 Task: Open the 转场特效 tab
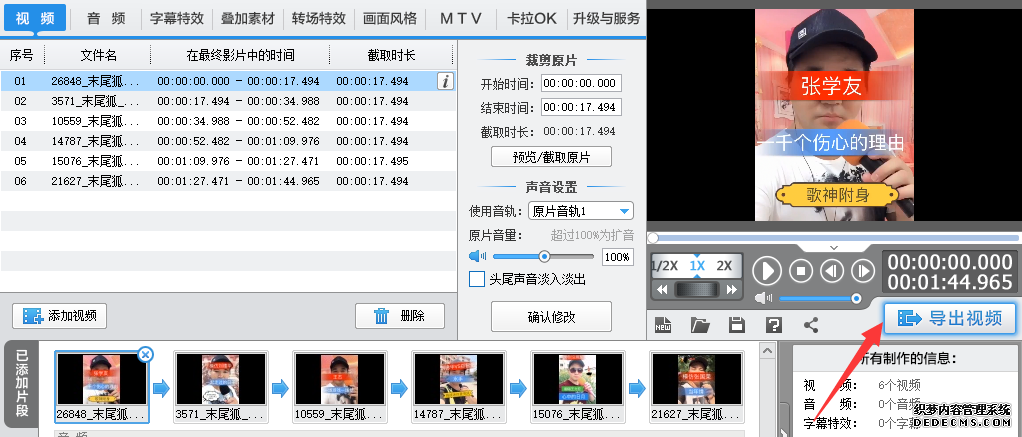click(319, 18)
